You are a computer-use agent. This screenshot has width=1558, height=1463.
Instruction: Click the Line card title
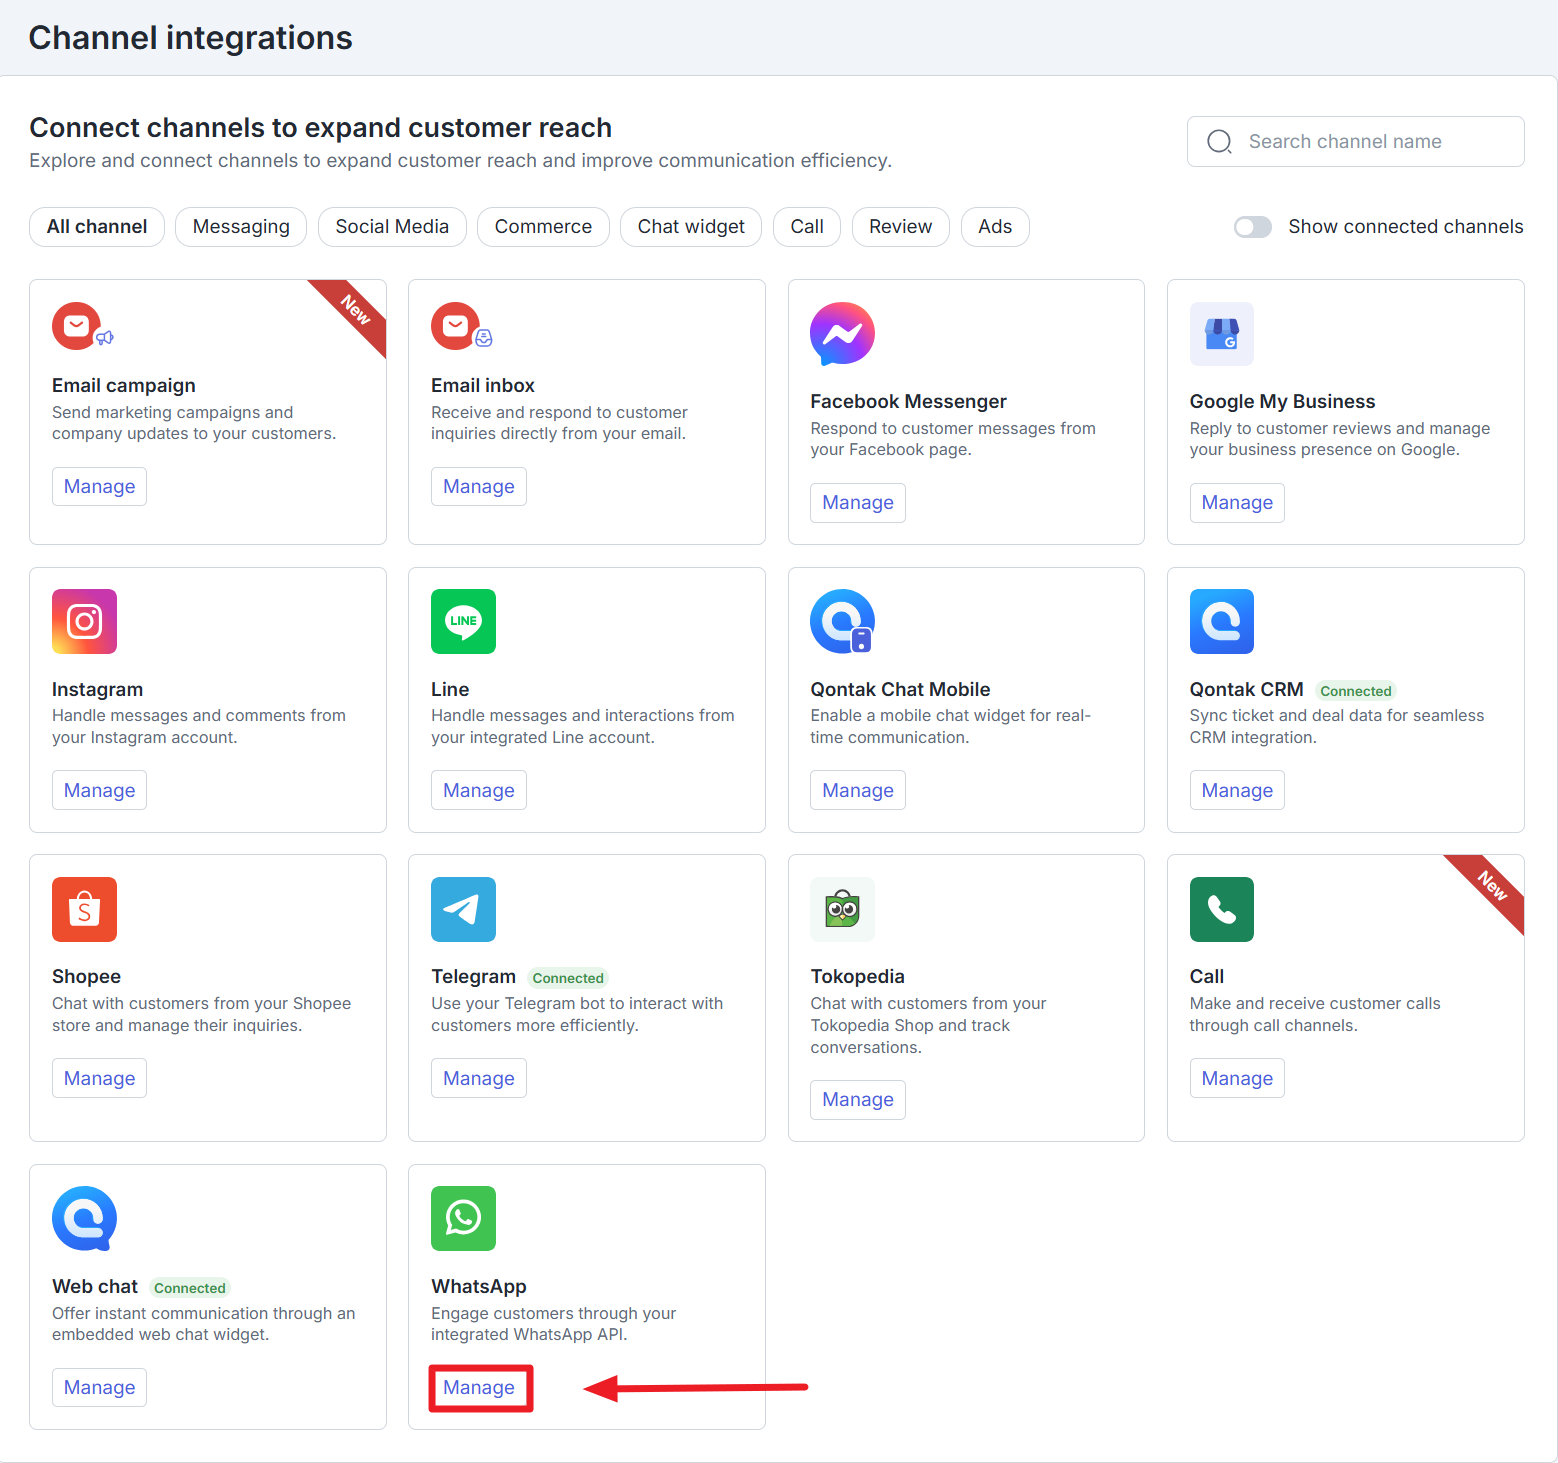pos(450,690)
